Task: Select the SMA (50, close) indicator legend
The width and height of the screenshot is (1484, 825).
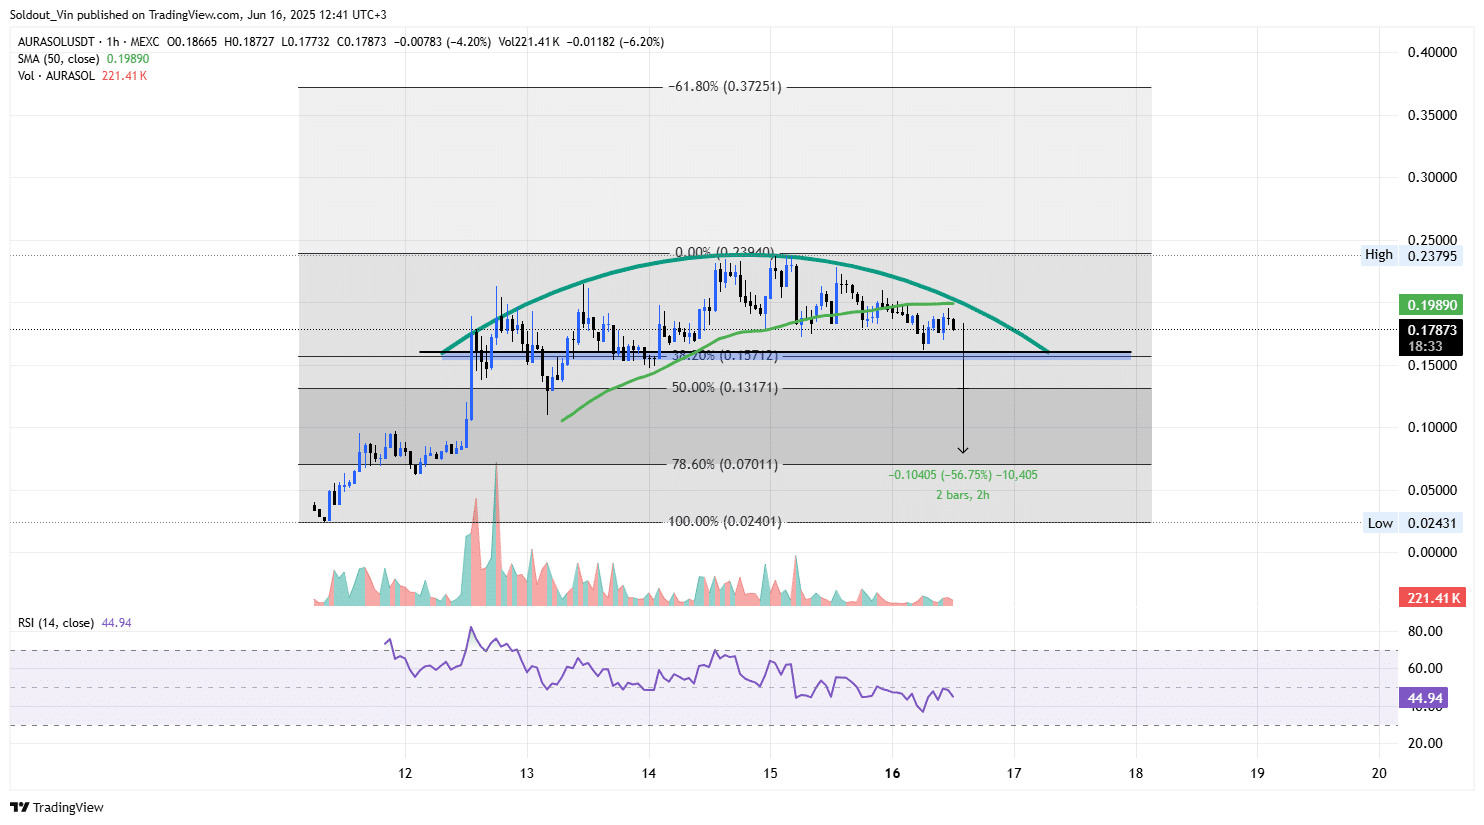Action: click(x=58, y=59)
